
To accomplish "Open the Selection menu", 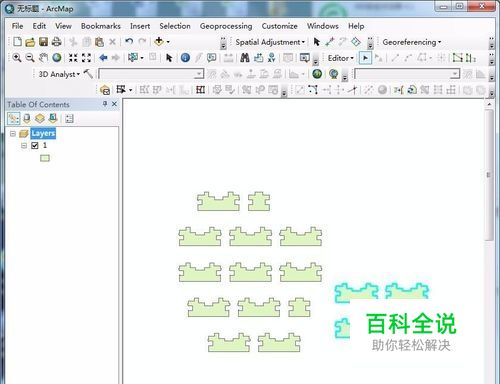I will coord(175,26).
